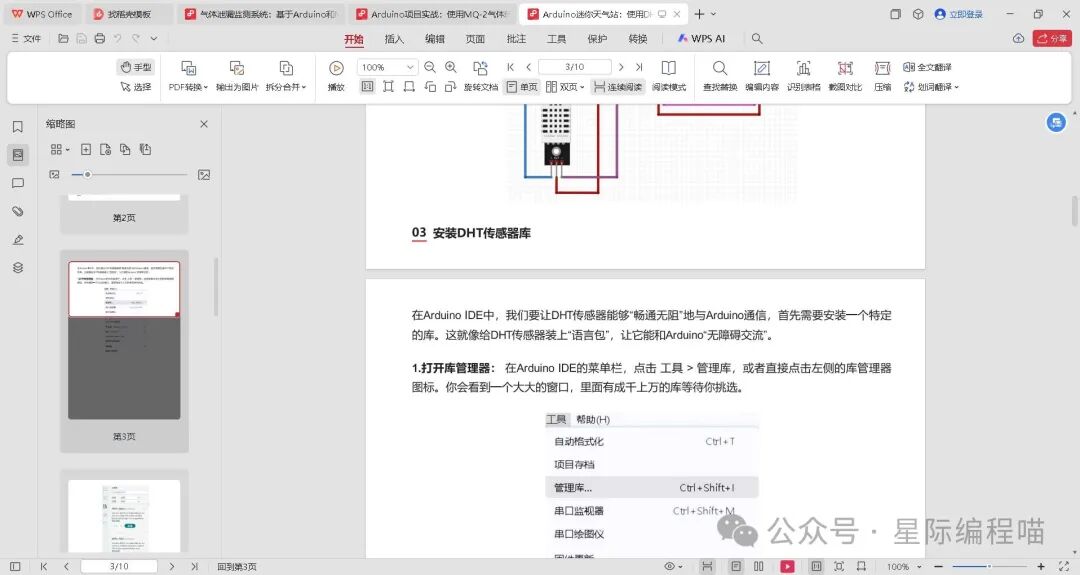This screenshot has height=575, width=1080.
Task: Expand quick access toolbar chevron
Action: [x=154, y=39]
